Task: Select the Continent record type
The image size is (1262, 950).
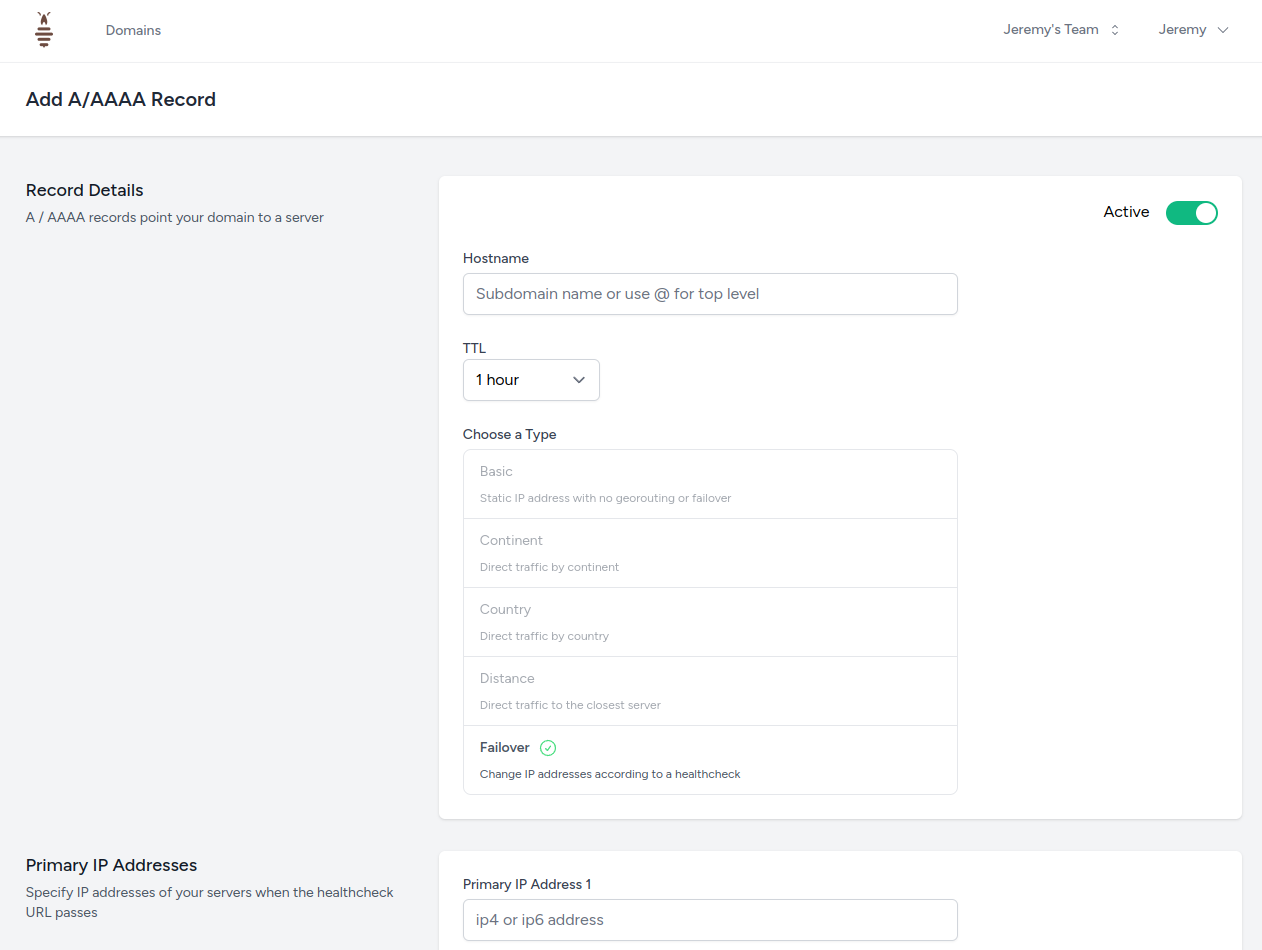Action: pos(710,553)
